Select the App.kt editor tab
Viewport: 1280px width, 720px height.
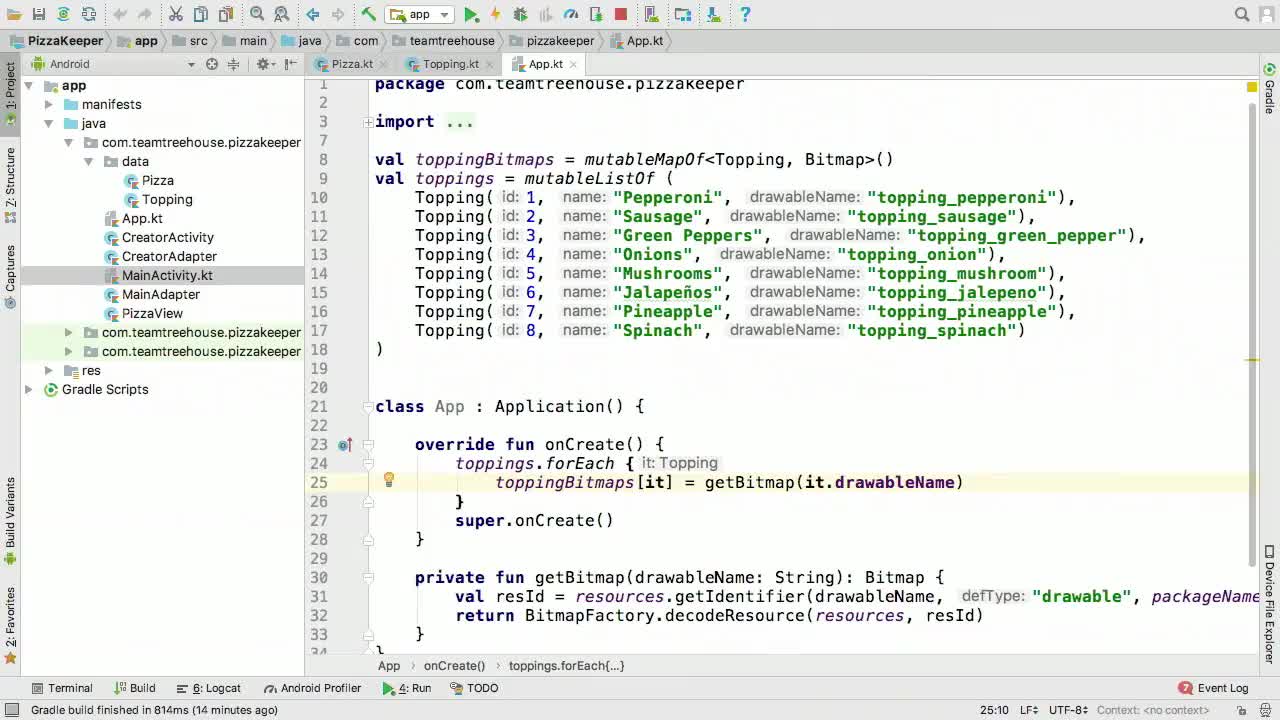546,64
